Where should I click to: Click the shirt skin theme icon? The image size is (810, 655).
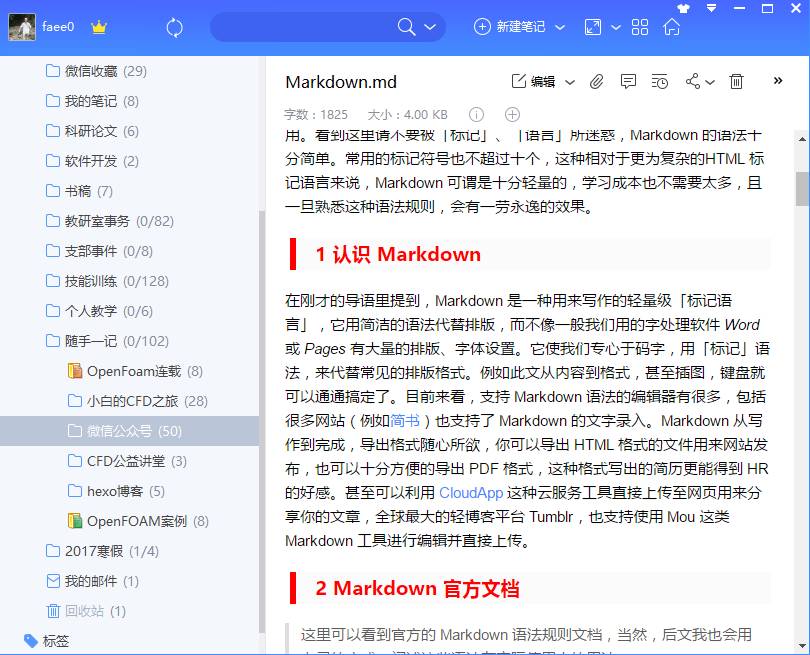(x=683, y=8)
